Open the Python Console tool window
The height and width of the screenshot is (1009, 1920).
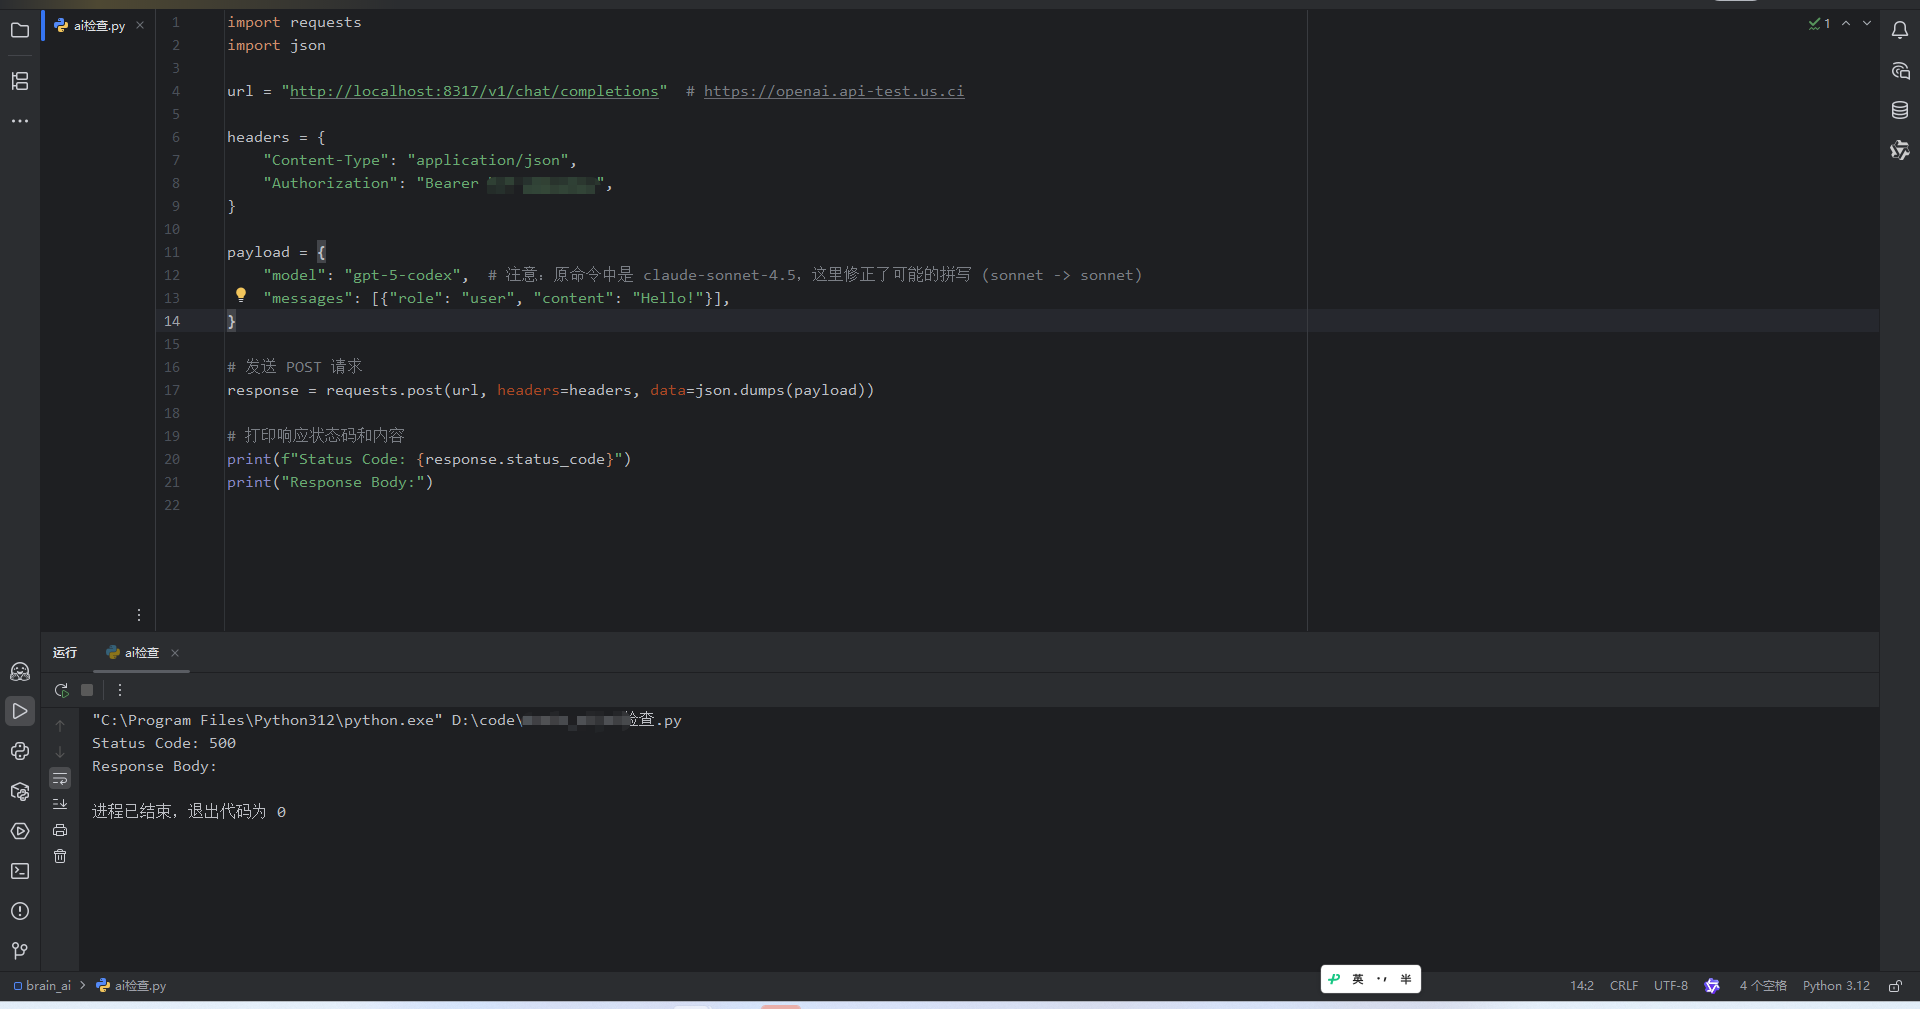point(20,751)
